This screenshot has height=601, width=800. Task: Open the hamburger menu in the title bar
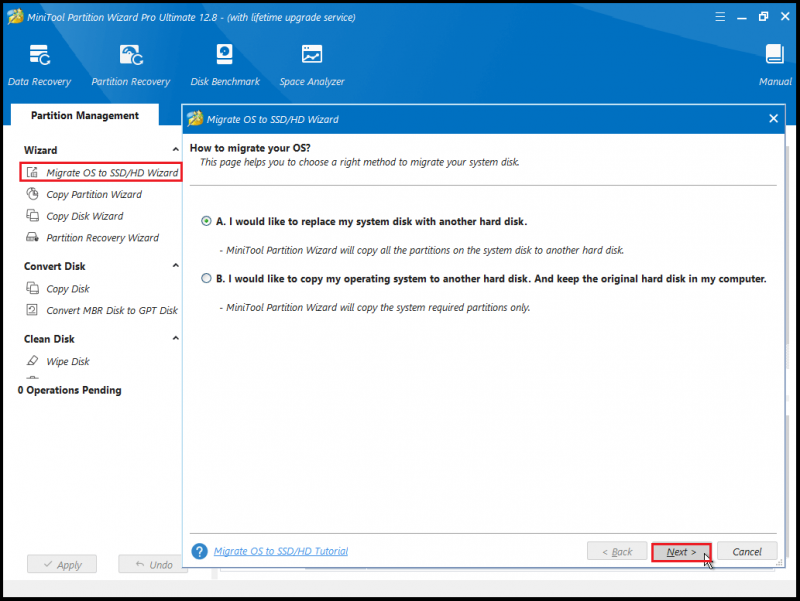(720, 17)
